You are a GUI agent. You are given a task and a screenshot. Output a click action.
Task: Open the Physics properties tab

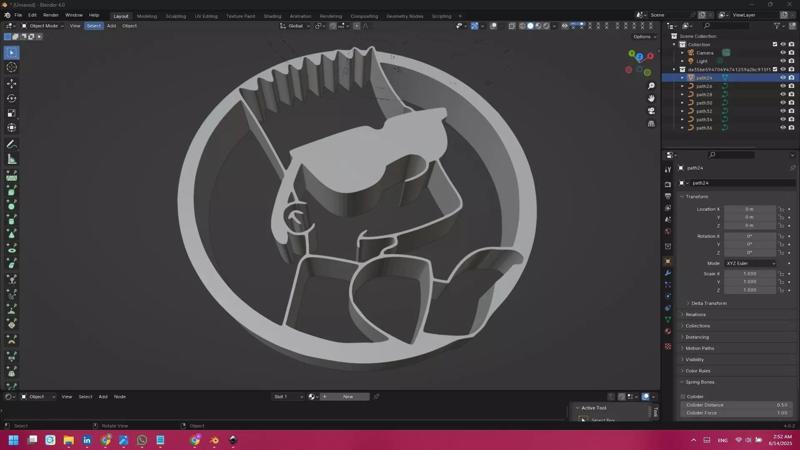click(x=668, y=296)
